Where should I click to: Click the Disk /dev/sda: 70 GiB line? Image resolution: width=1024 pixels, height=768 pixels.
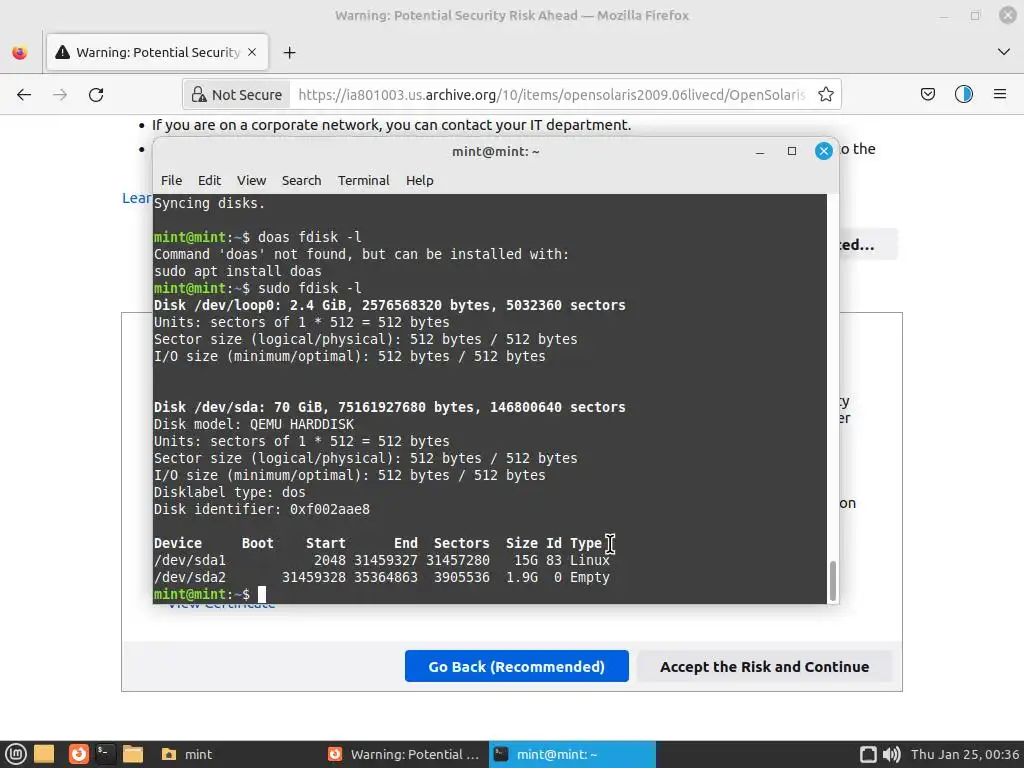point(390,408)
